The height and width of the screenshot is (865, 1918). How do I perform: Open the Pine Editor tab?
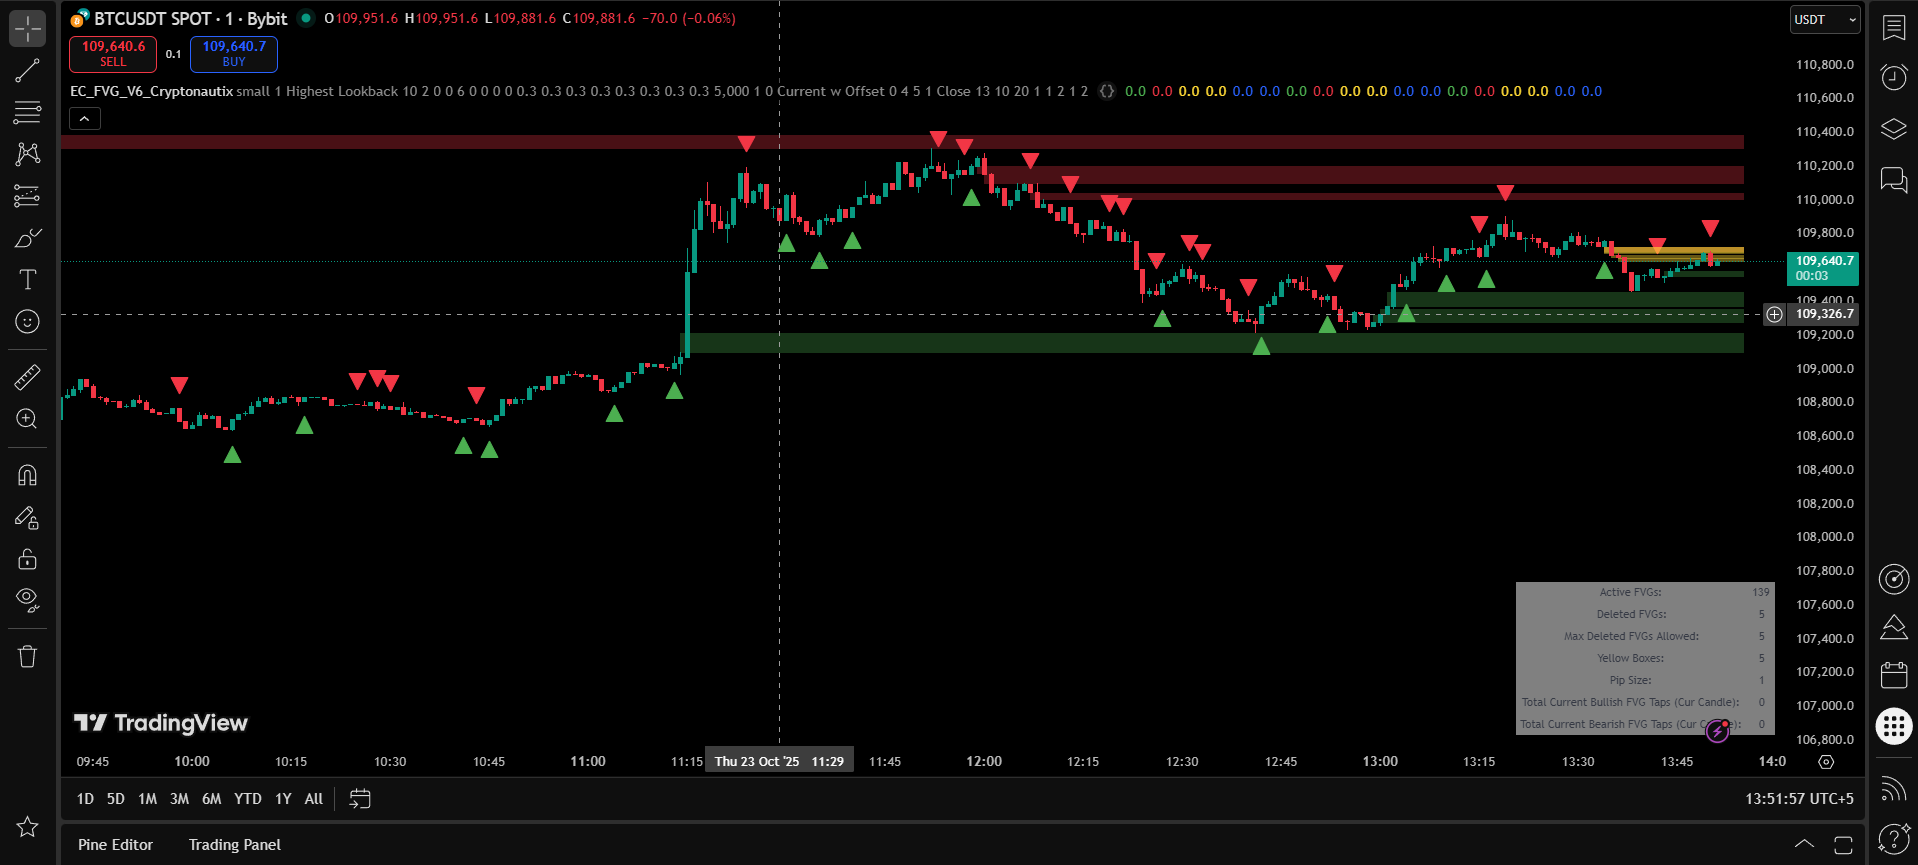pos(115,845)
